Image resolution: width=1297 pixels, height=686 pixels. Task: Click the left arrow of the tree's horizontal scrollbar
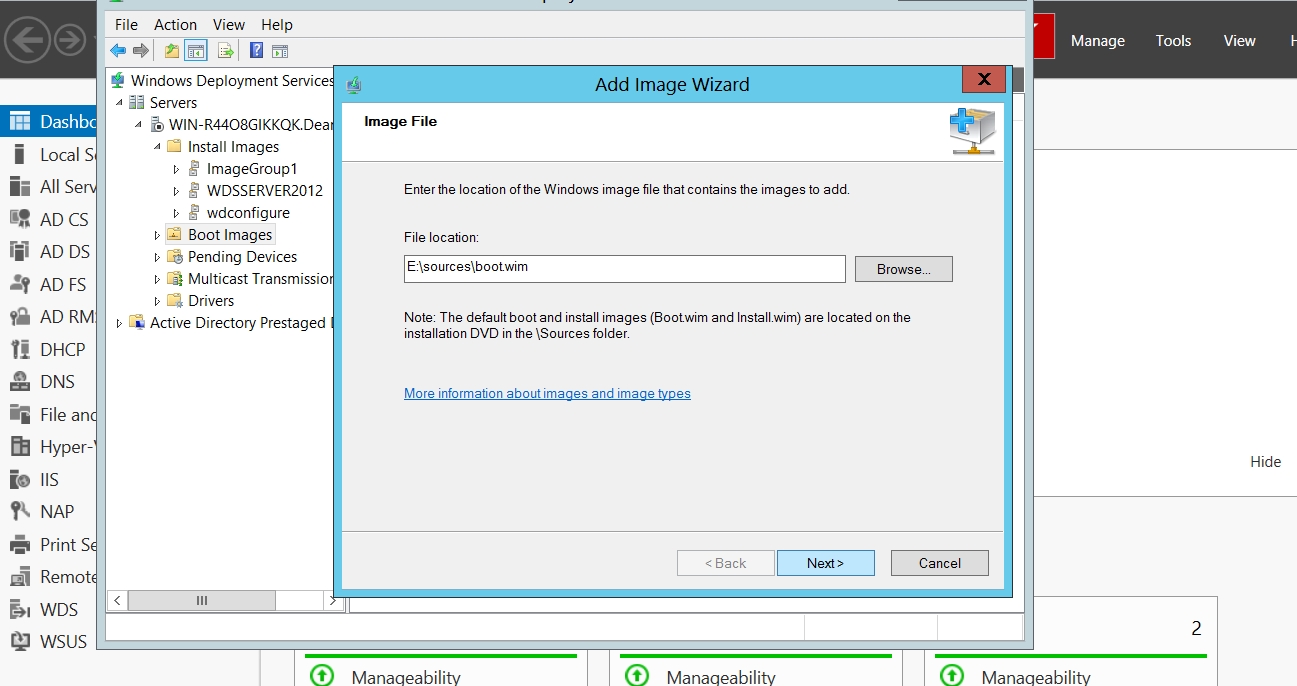[x=117, y=600]
